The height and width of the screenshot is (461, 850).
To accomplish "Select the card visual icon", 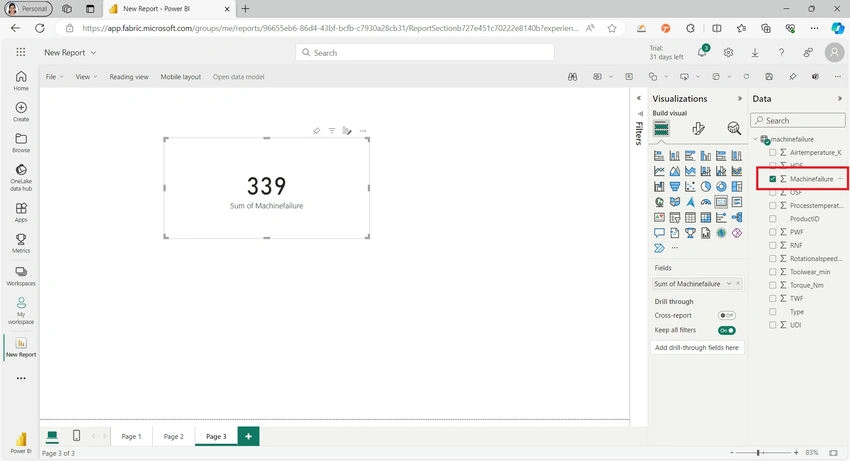I will click(721, 202).
